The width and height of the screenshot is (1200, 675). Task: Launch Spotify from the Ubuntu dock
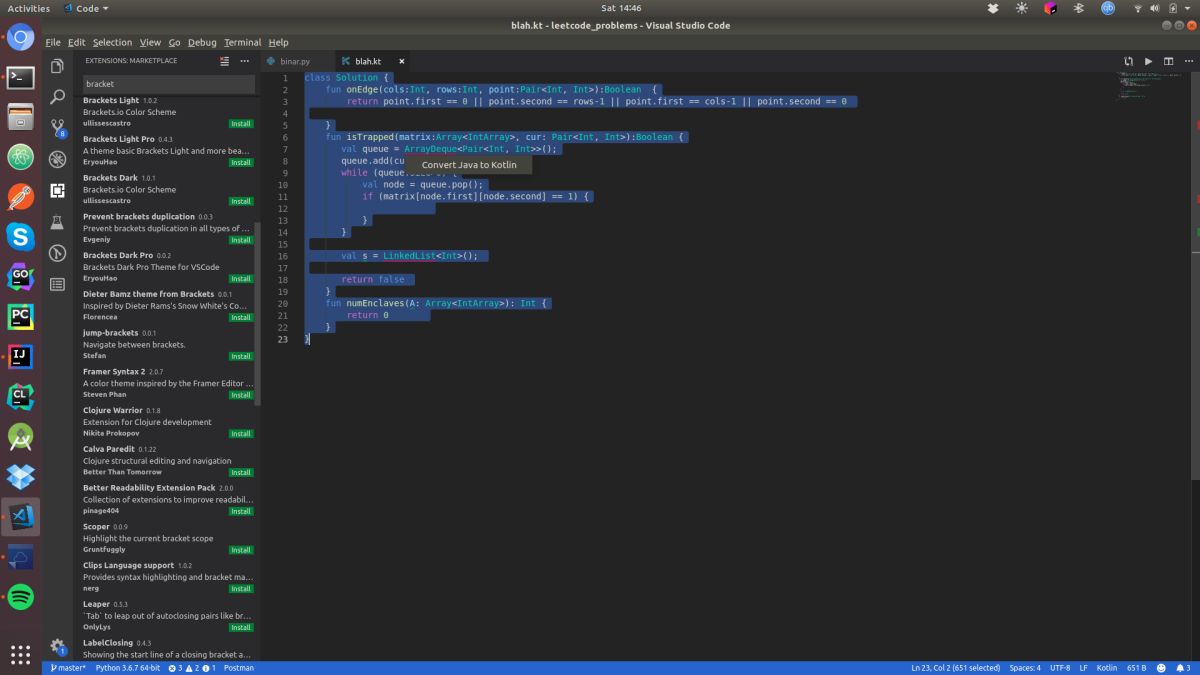pos(20,597)
